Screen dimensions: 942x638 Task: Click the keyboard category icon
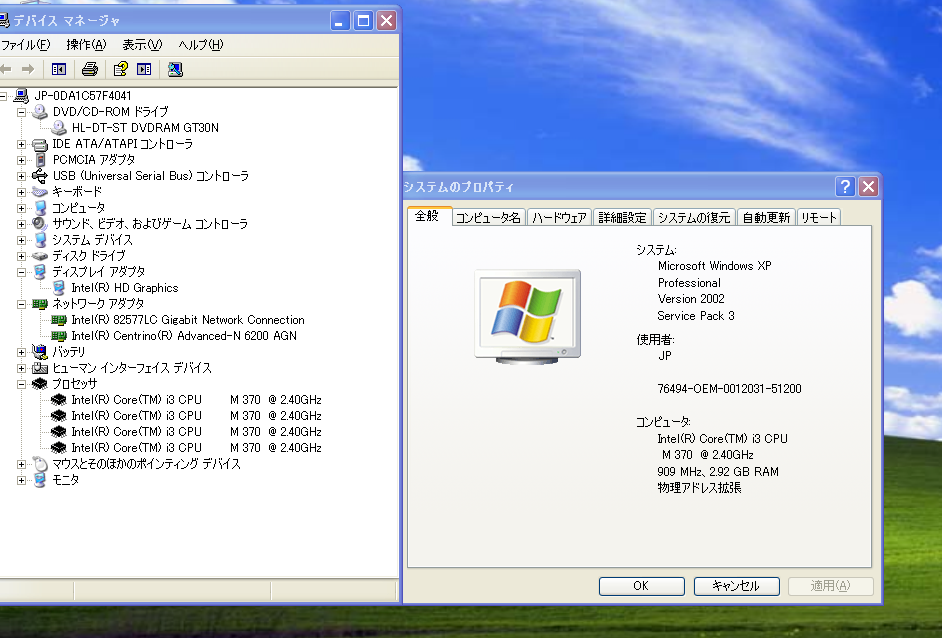[x=40, y=192]
